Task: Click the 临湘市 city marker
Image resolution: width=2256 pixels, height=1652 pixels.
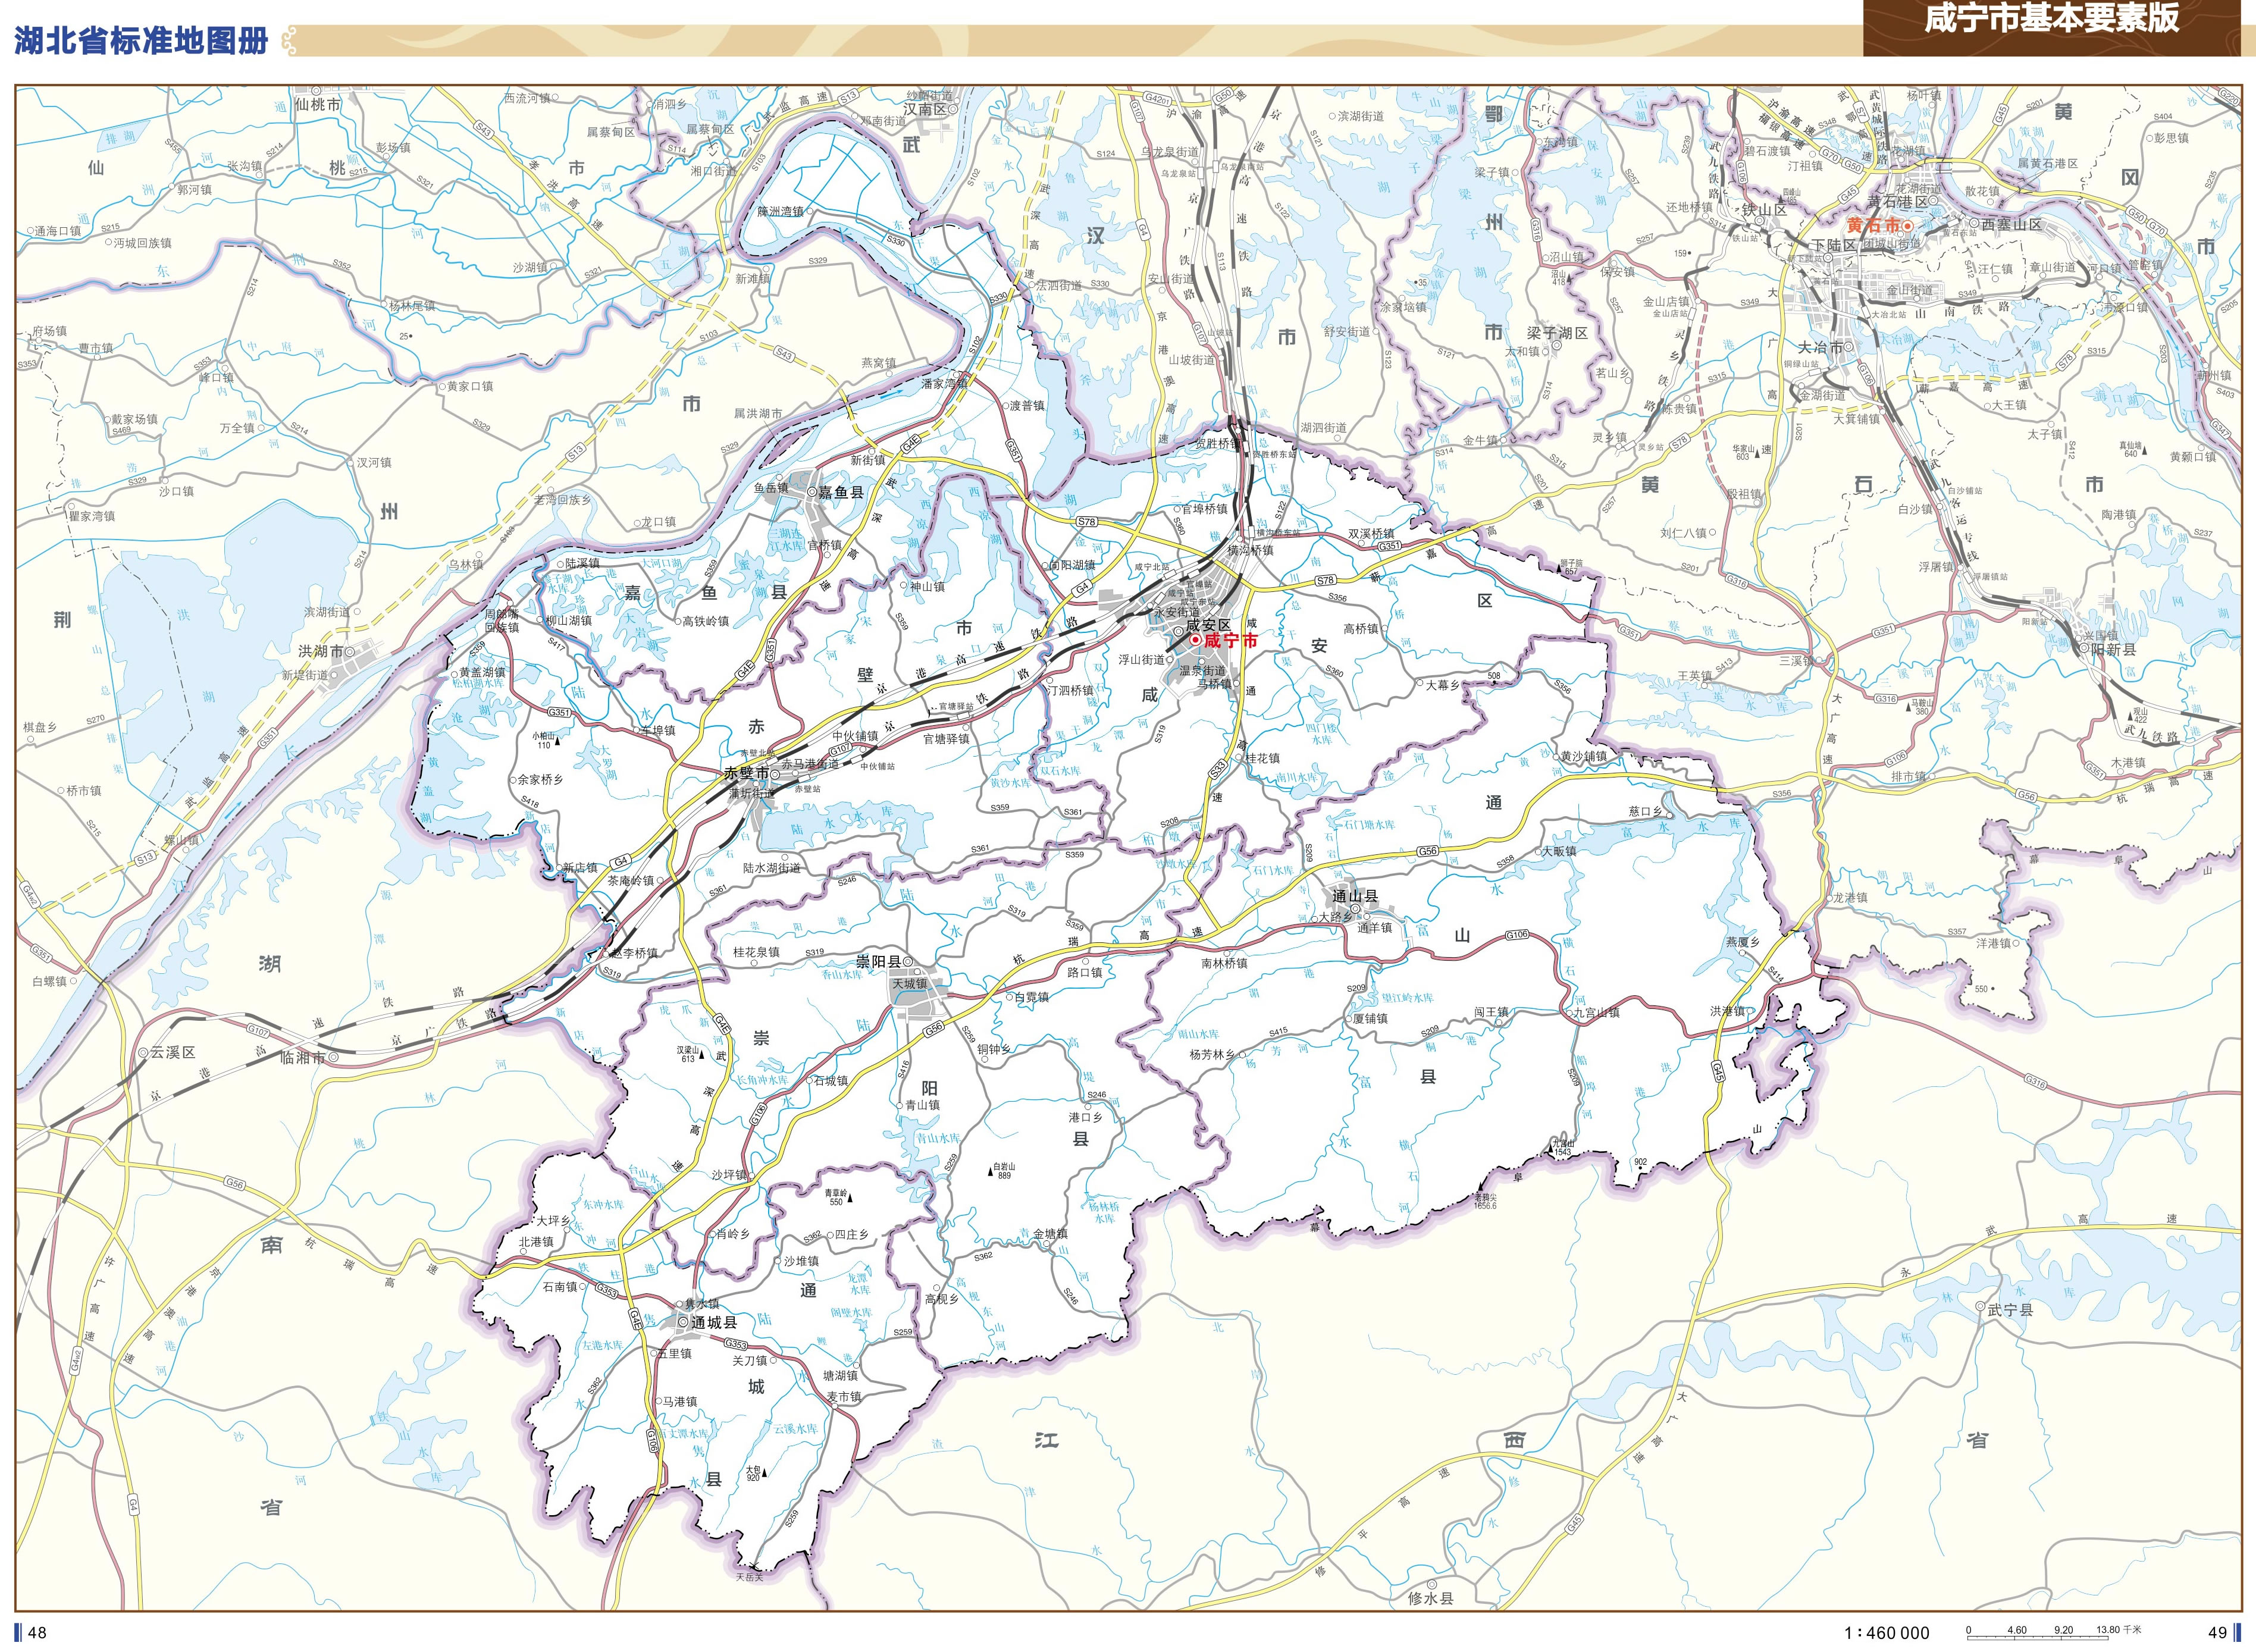Action: (x=332, y=1056)
